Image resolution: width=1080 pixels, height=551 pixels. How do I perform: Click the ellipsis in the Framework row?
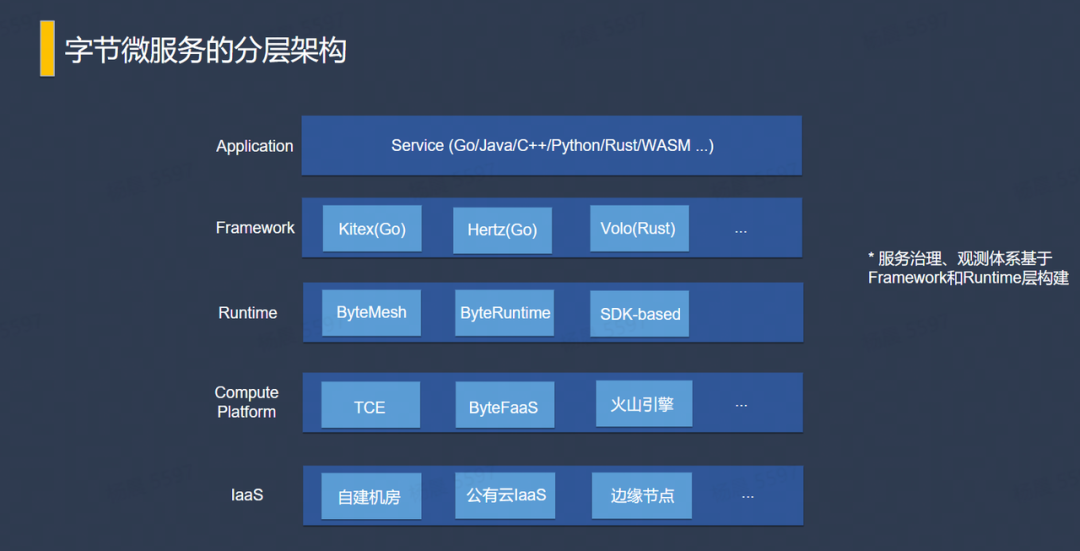click(x=741, y=231)
